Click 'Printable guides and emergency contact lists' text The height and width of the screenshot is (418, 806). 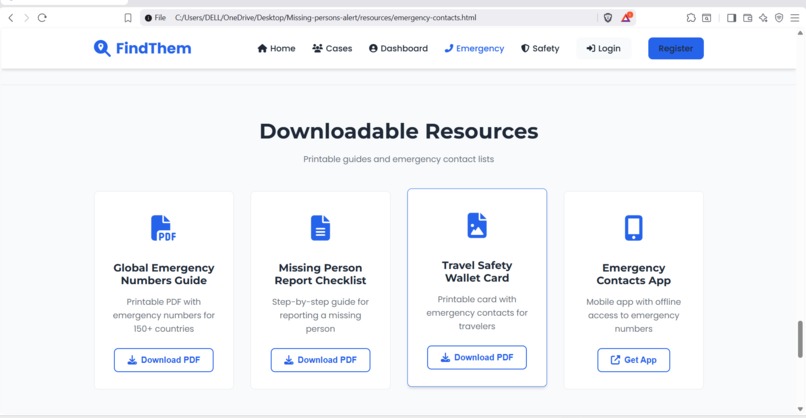tap(398, 159)
